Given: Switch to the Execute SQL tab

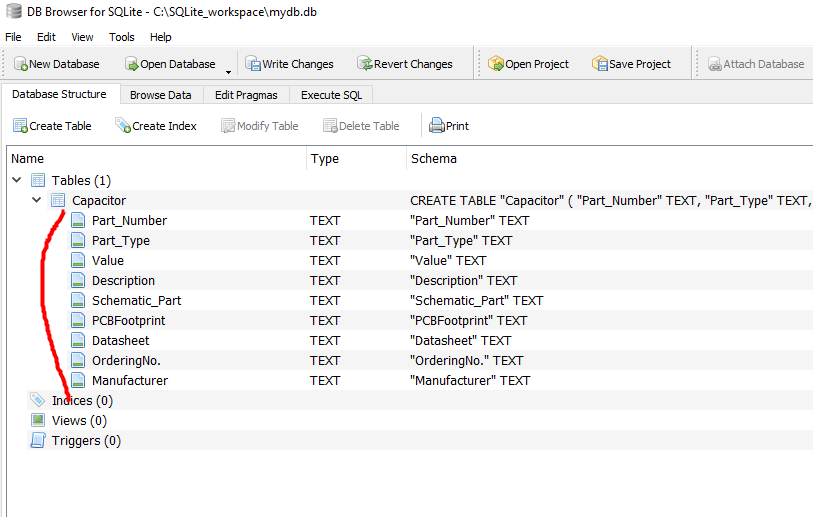Looking at the screenshot, I should (331, 95).
